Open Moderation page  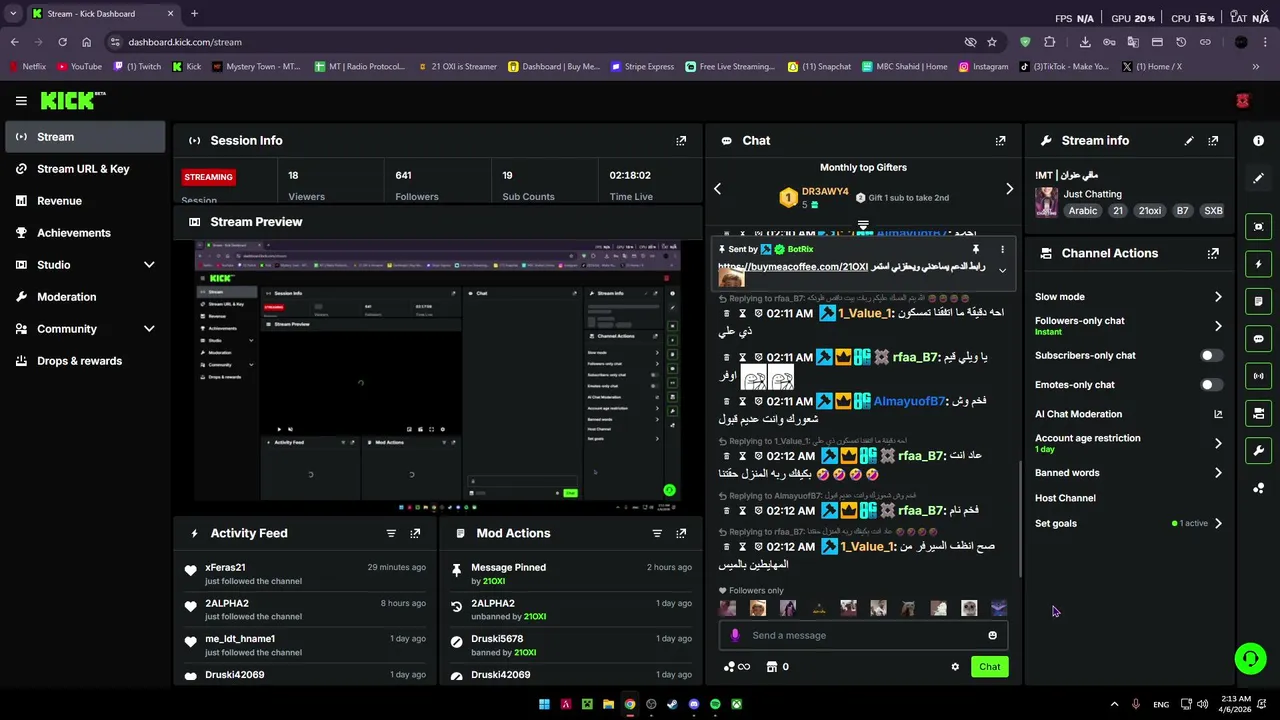click(85, 297)
